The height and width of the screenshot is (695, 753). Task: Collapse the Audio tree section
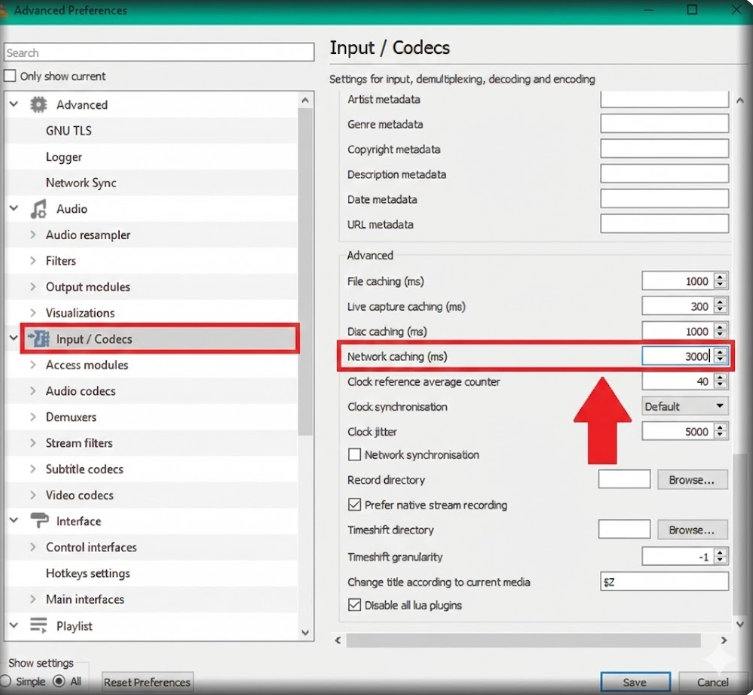tap(14, 208)
